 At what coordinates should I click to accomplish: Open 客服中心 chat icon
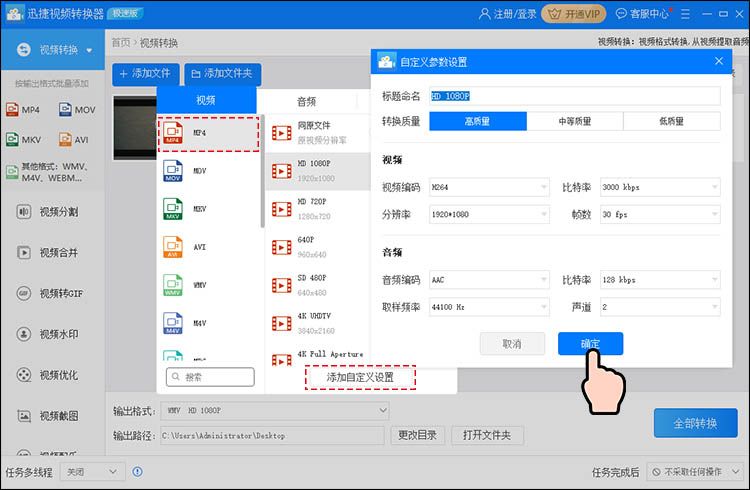(621, 14)
